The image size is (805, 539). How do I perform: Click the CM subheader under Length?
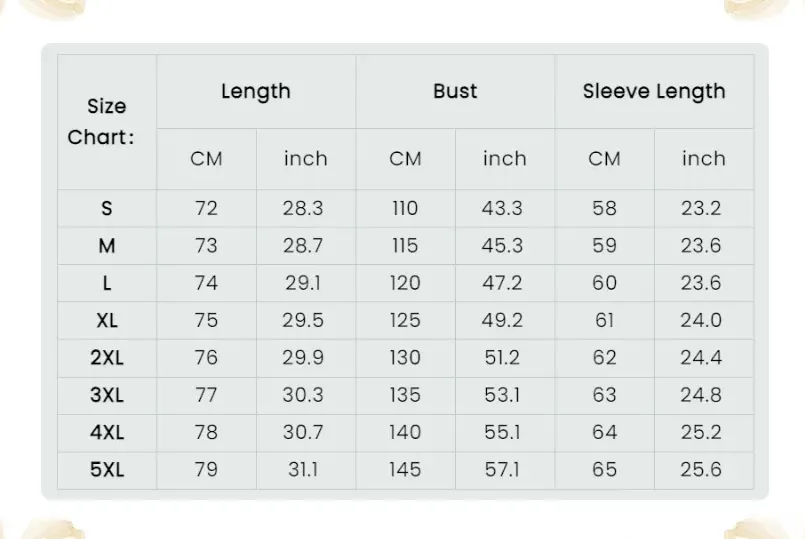coord(206,159)
